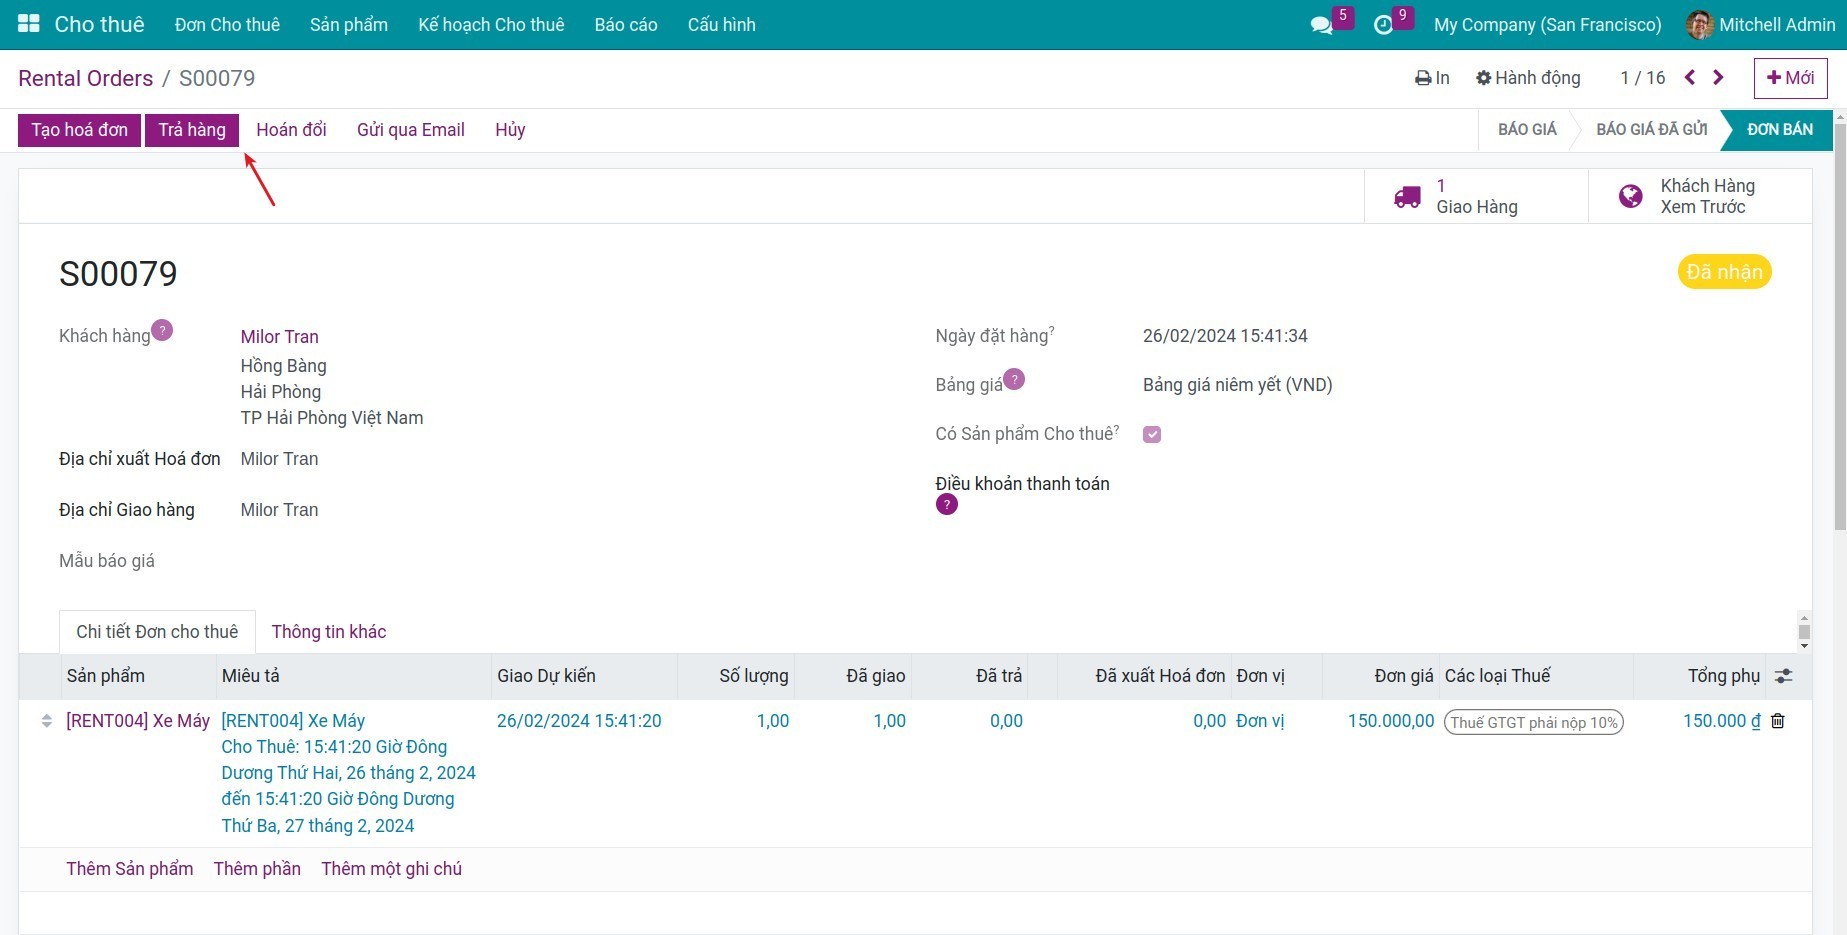Screen dimensions: 1847x935
Task: Open the Báo cáo menu
Action: [625, 25]
